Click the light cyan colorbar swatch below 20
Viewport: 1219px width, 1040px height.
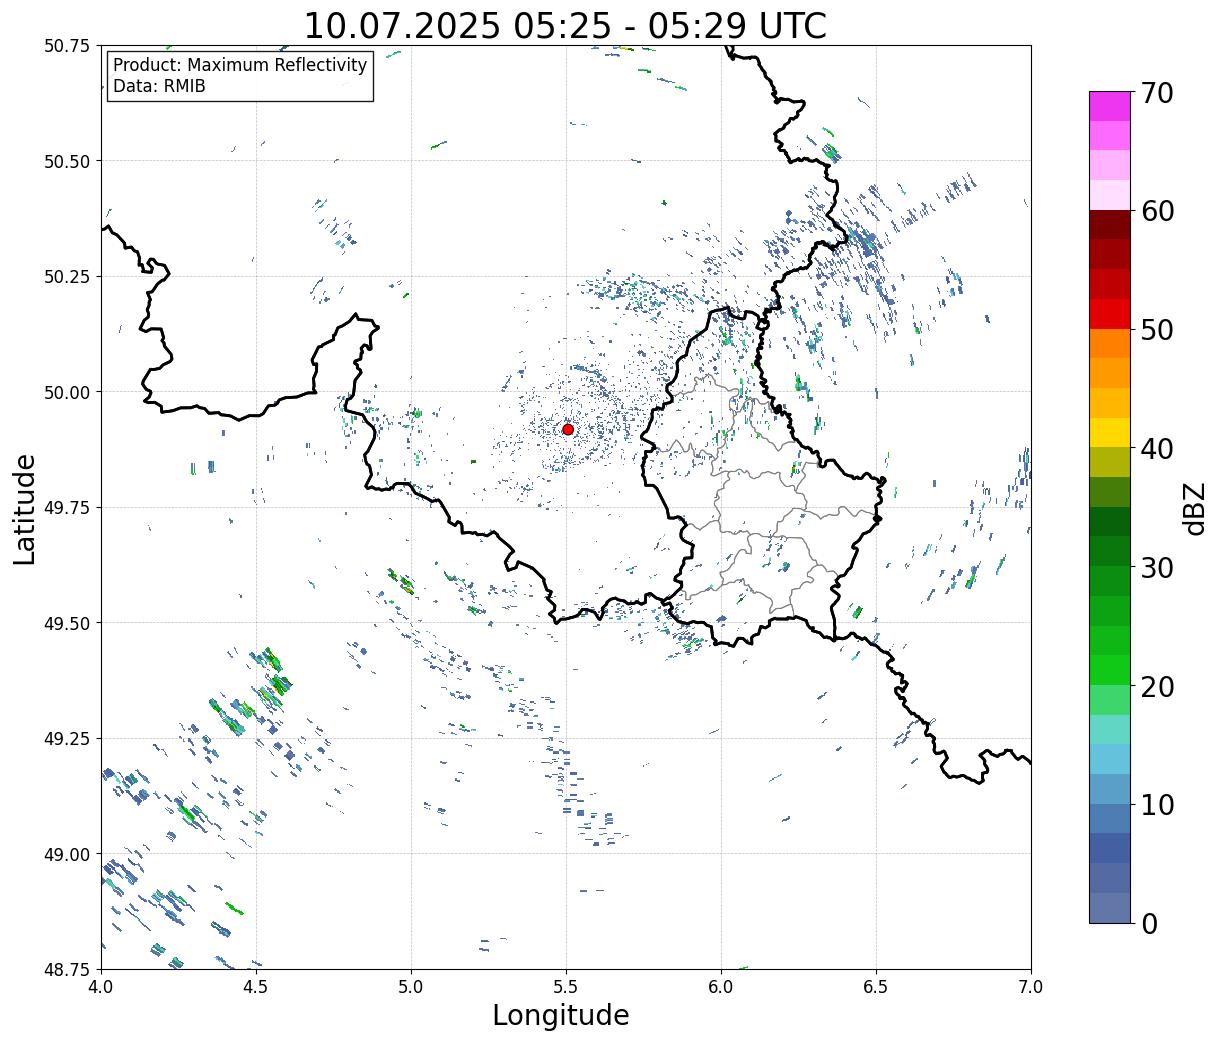click(1110, 729)
